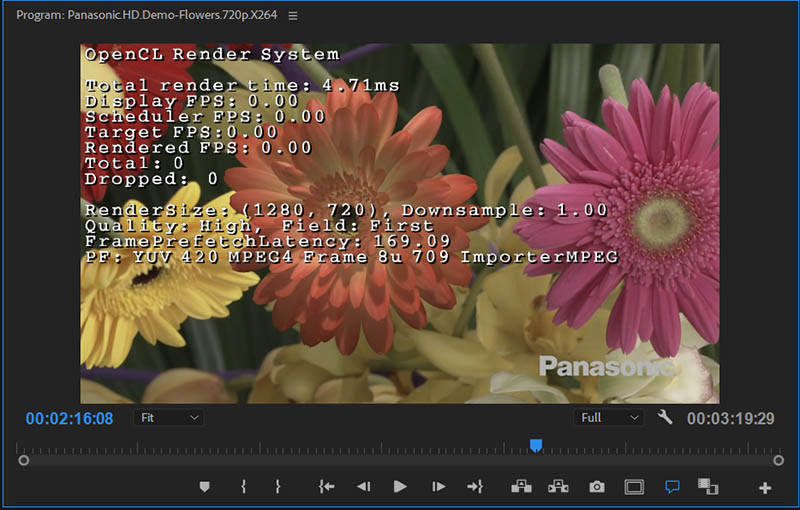This screenshot has width=800, height=510.
Task: Open the Full playback resolution dropdown
Action: 608,418
